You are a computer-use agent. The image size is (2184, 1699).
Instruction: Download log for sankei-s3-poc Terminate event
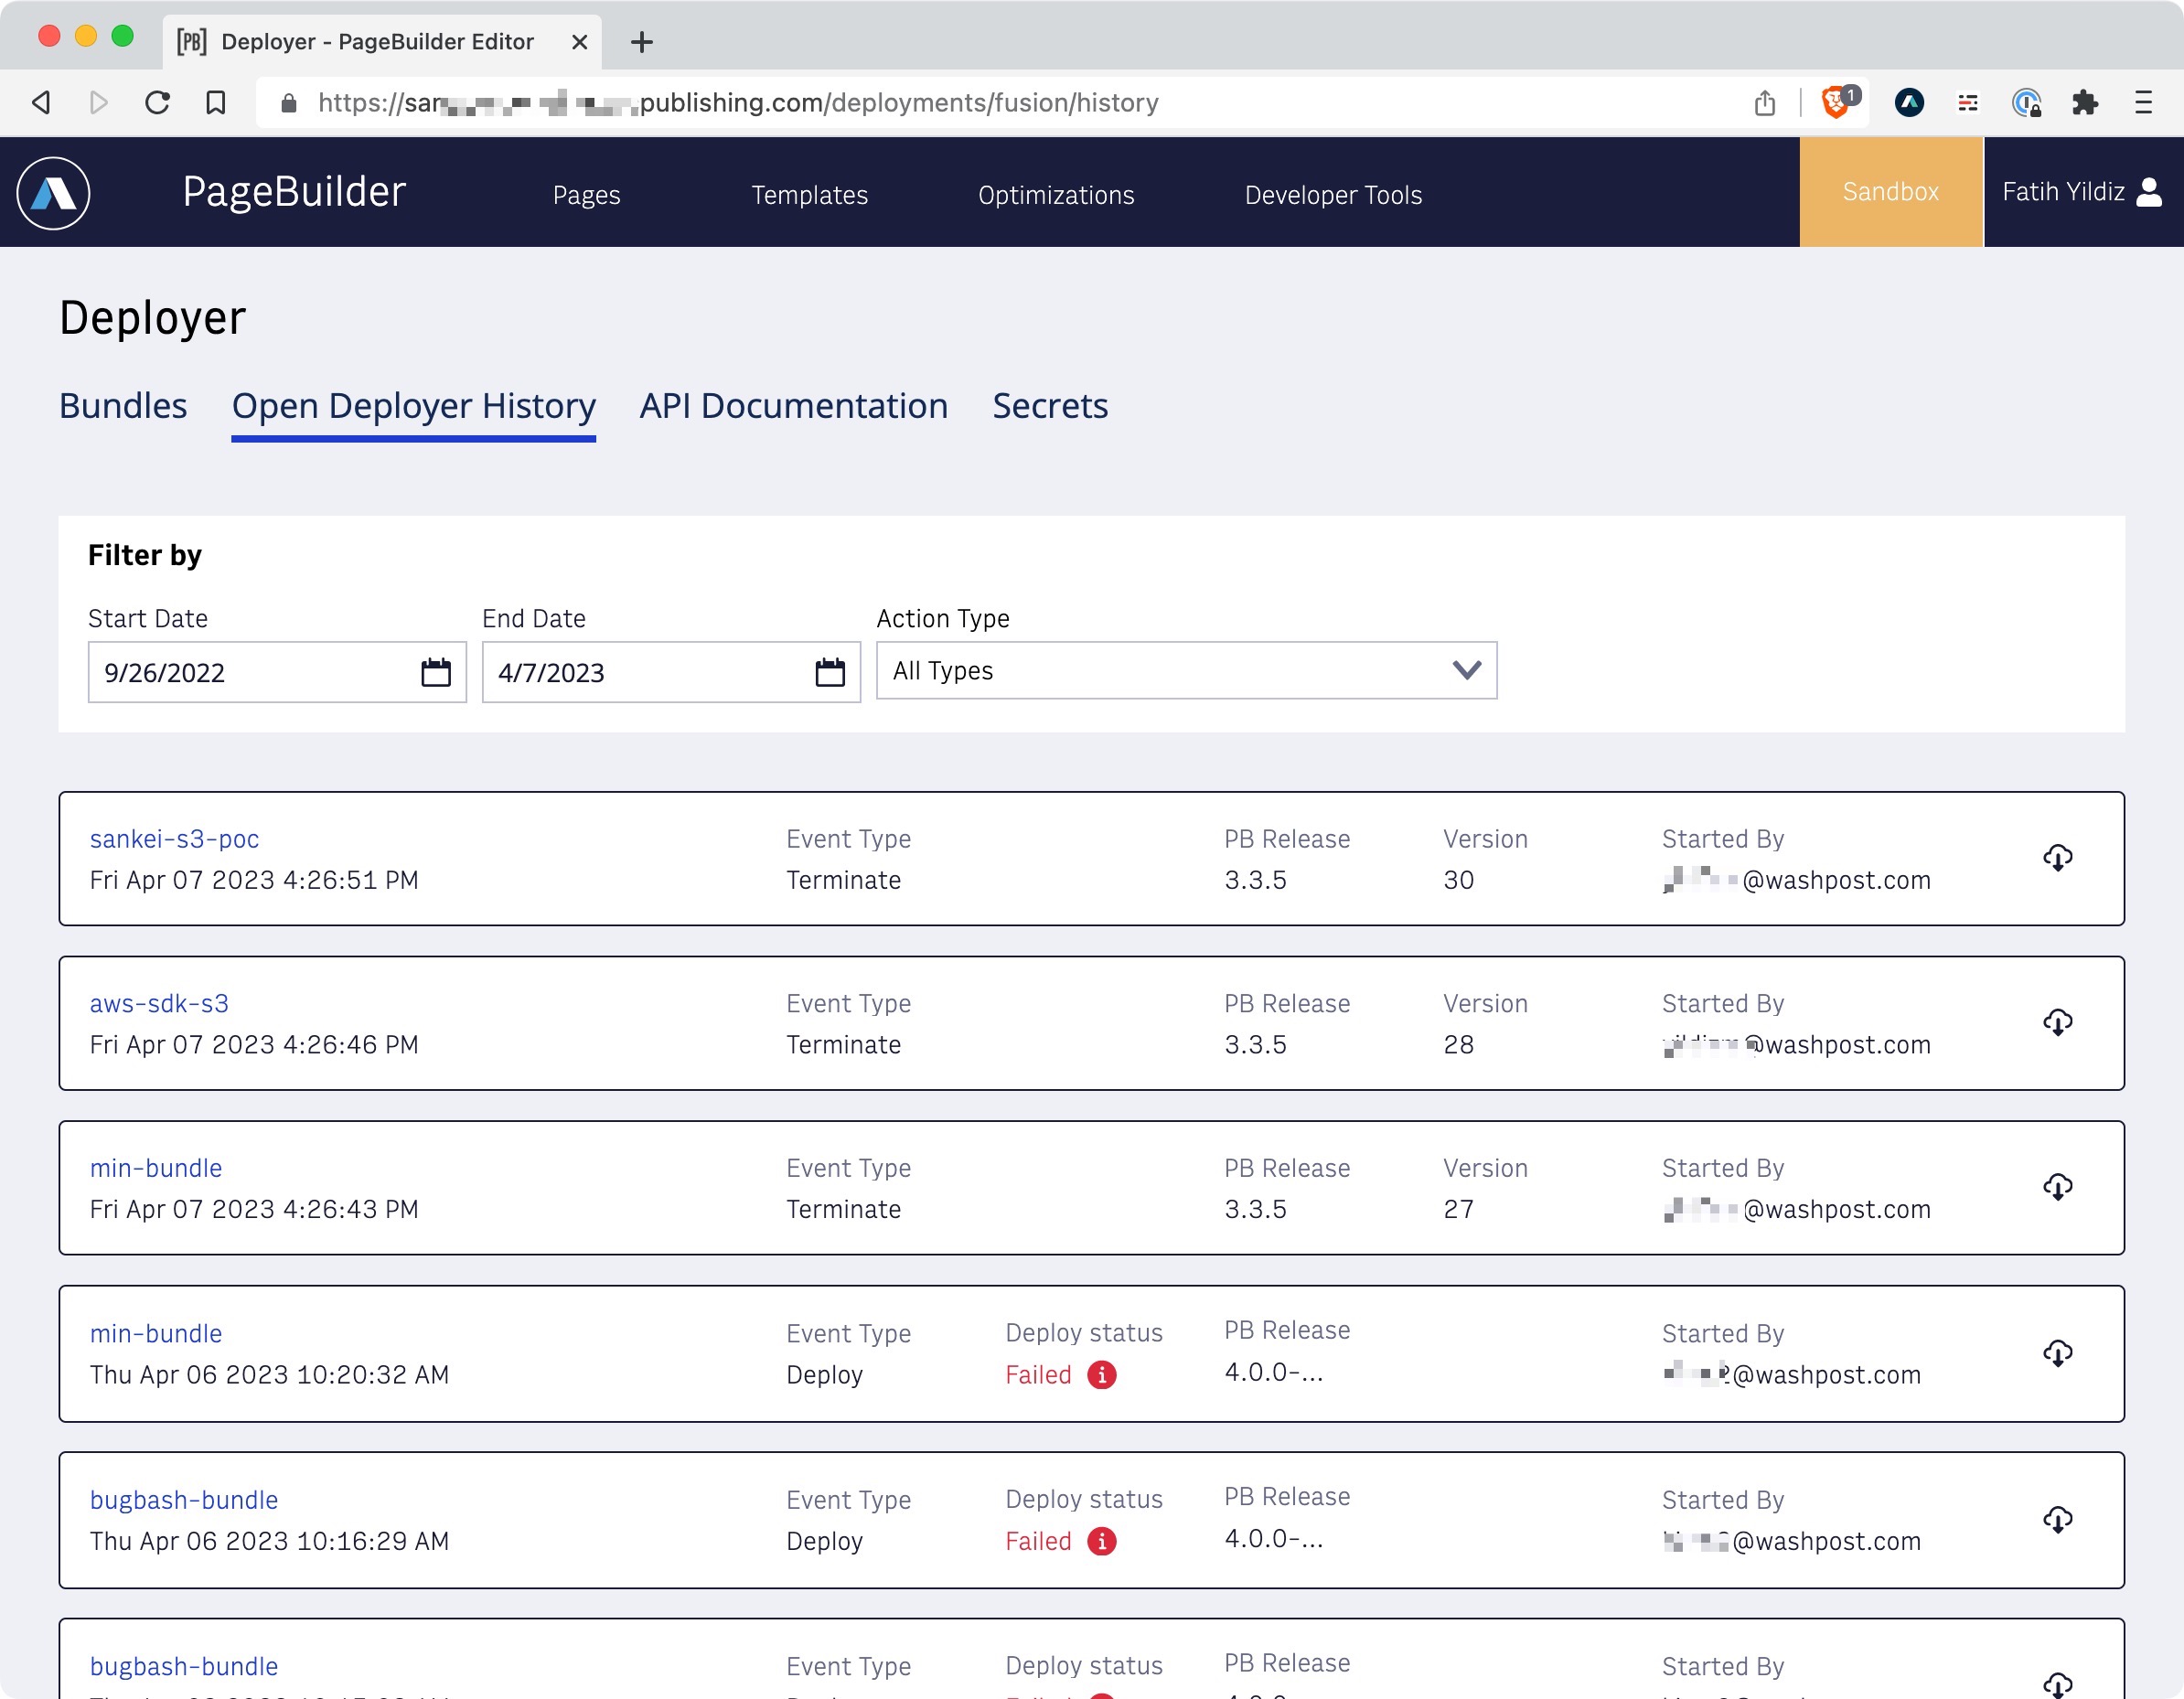point(2057,858)
